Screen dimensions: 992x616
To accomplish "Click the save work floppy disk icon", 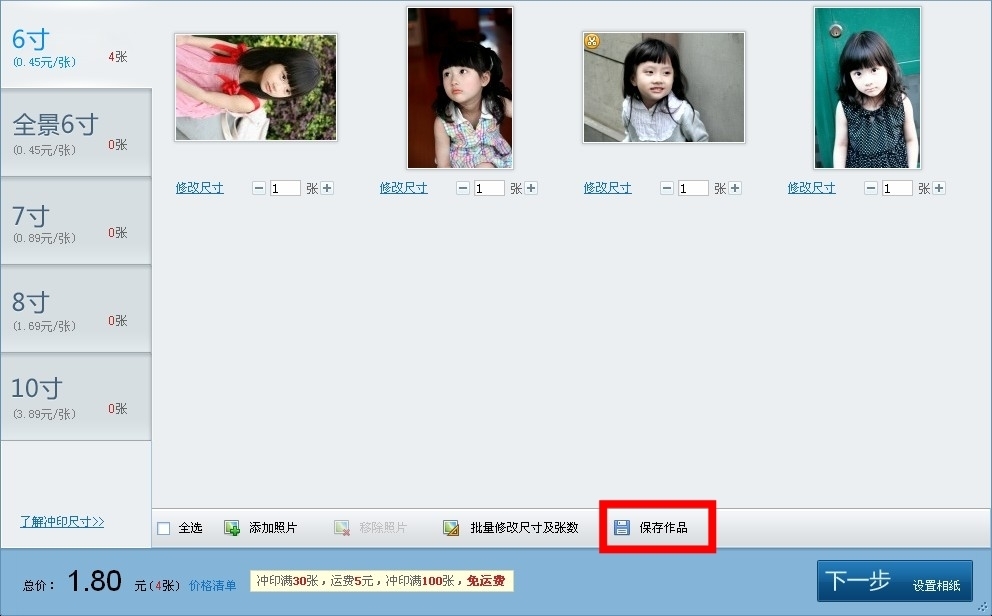I will point(622,528).
